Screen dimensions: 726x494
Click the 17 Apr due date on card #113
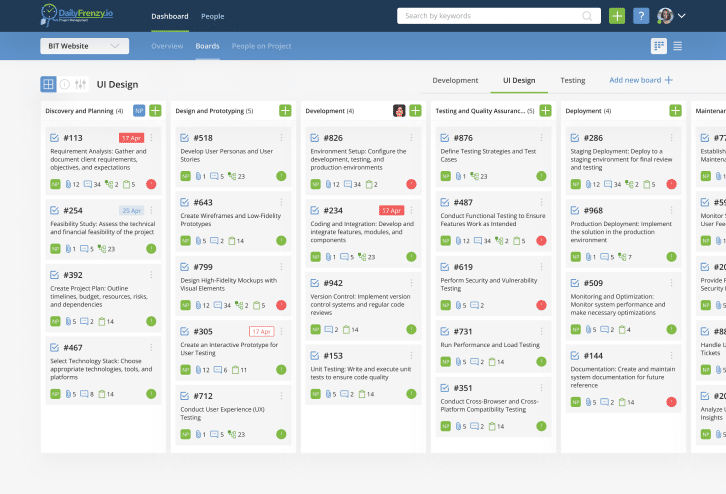point(131,138)
